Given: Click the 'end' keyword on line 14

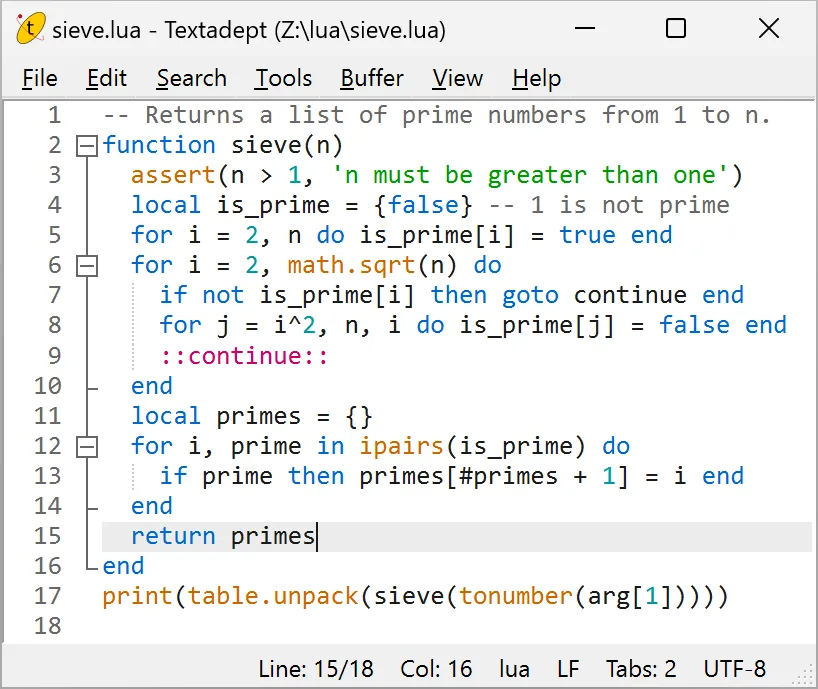Looking at the screenshot, I should tap(151, 506).
